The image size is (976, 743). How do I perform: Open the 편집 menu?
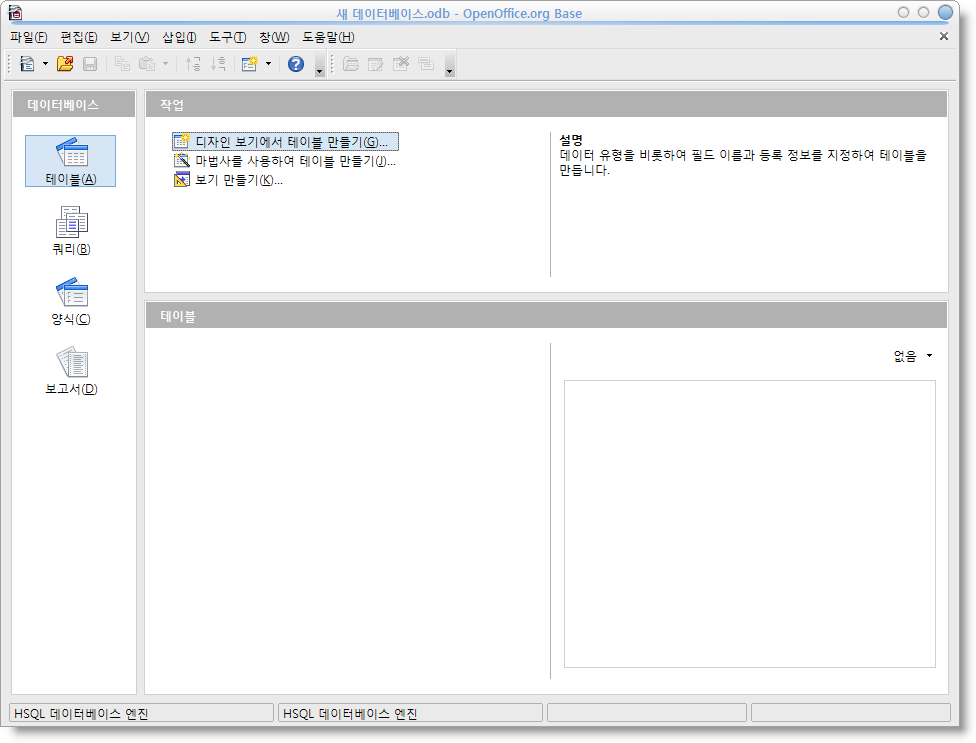click(x=78, y=37)
